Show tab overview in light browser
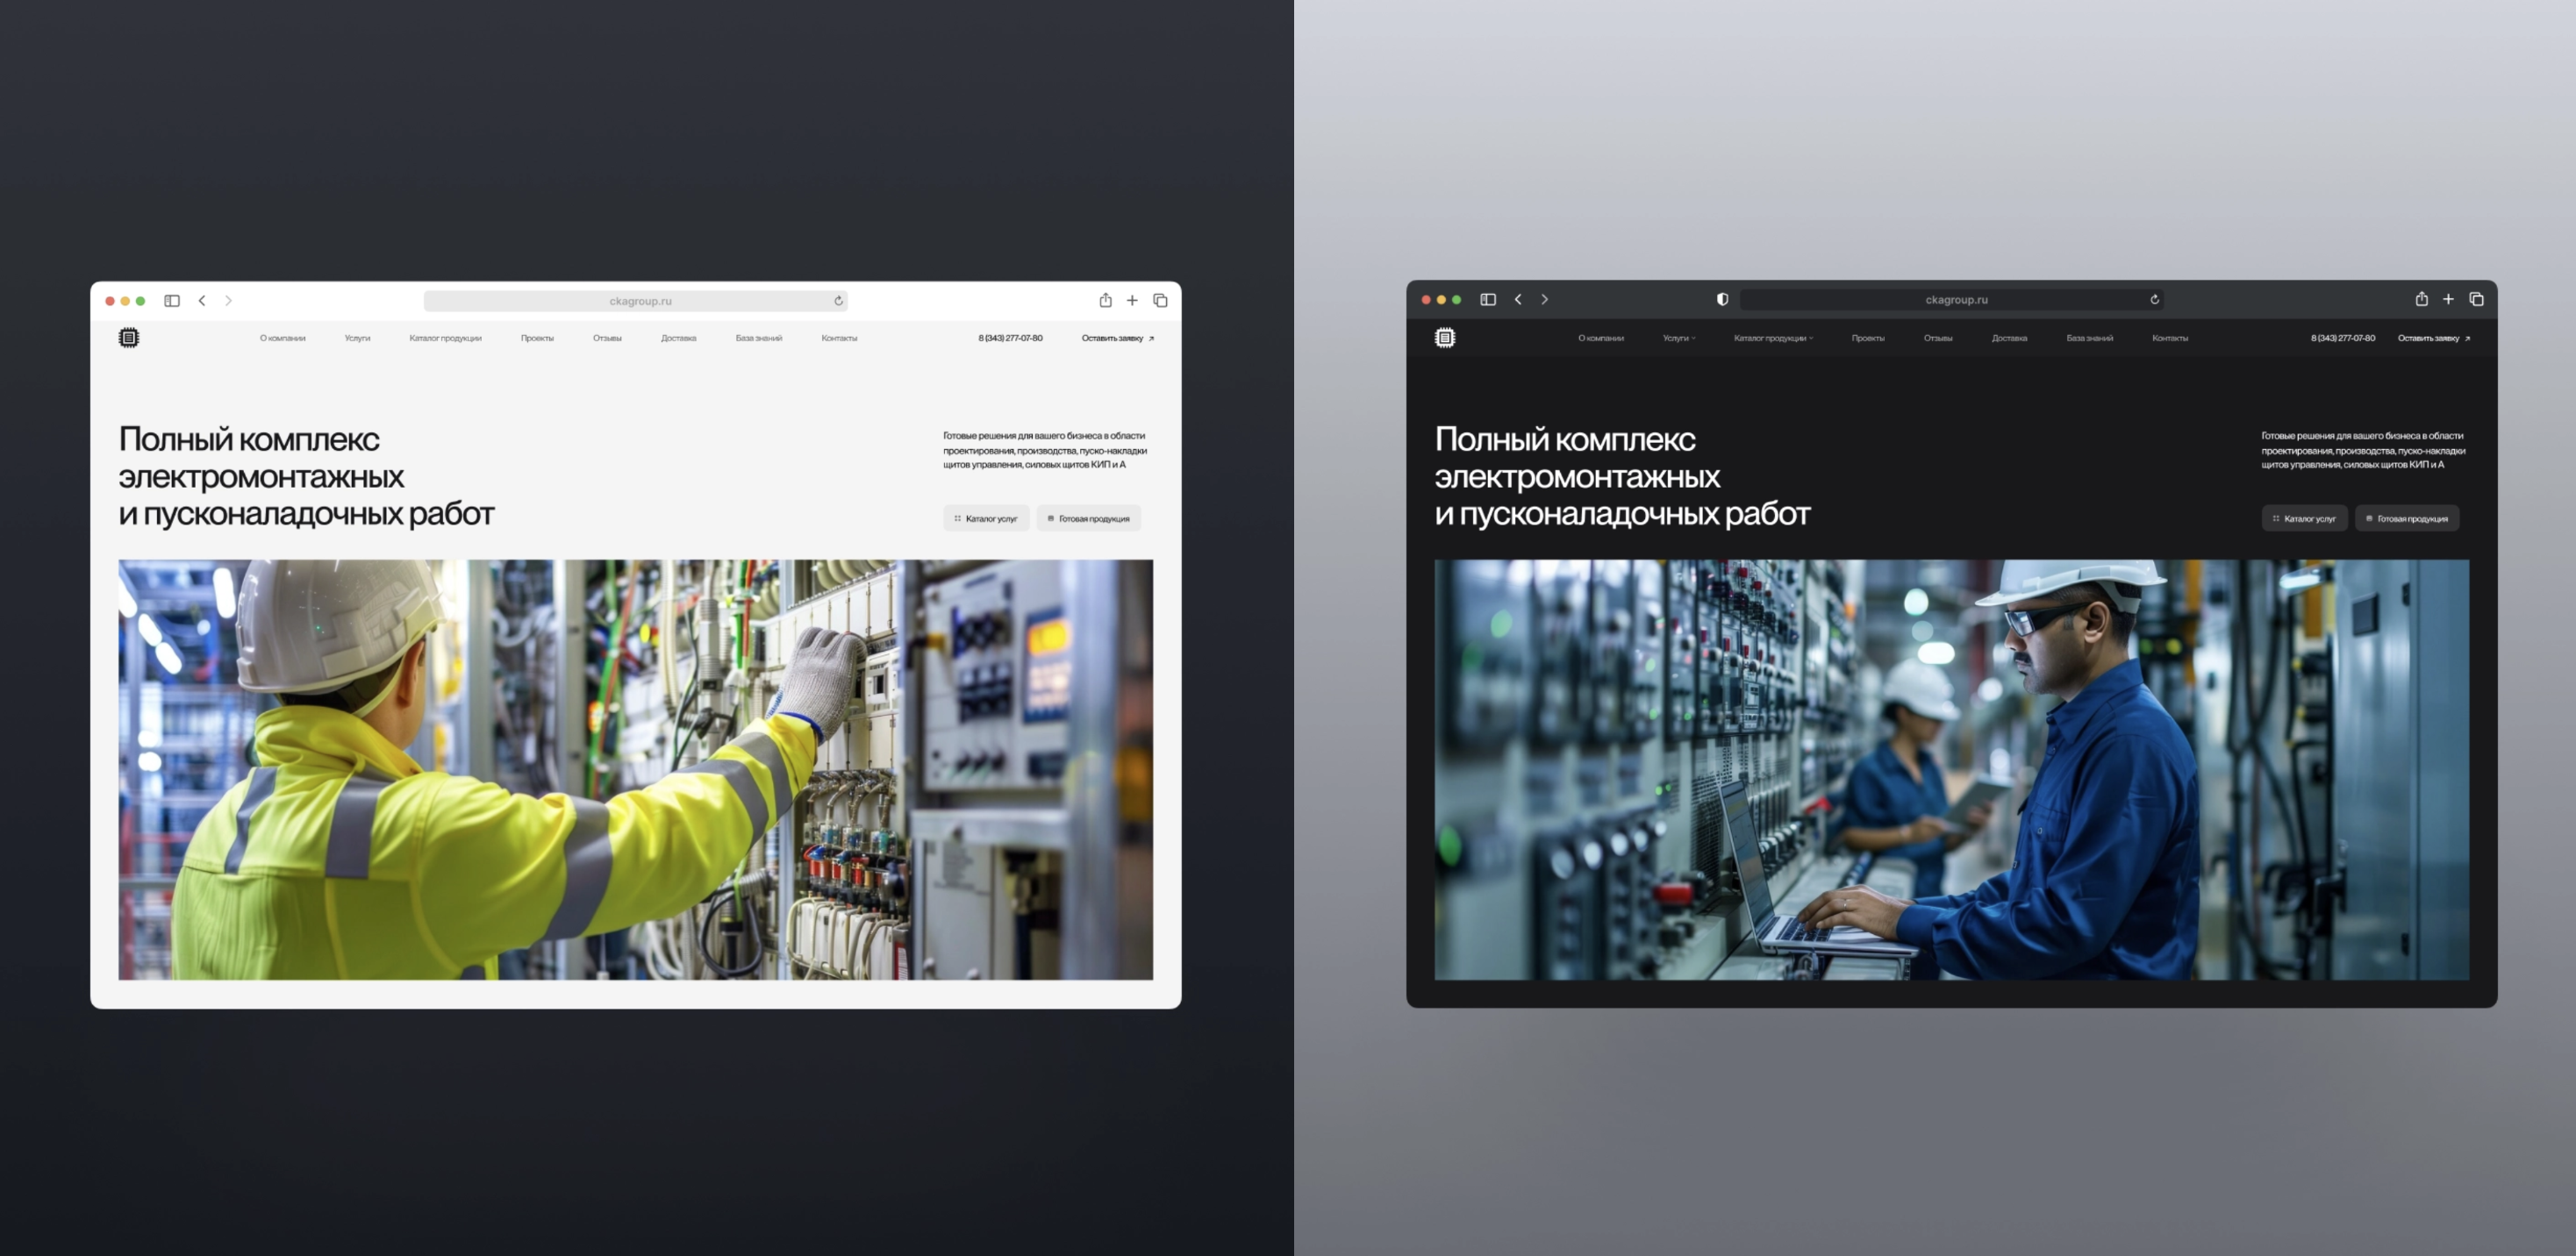The width and height of the screenshot is (2576, 1256). click(1160, 301)
